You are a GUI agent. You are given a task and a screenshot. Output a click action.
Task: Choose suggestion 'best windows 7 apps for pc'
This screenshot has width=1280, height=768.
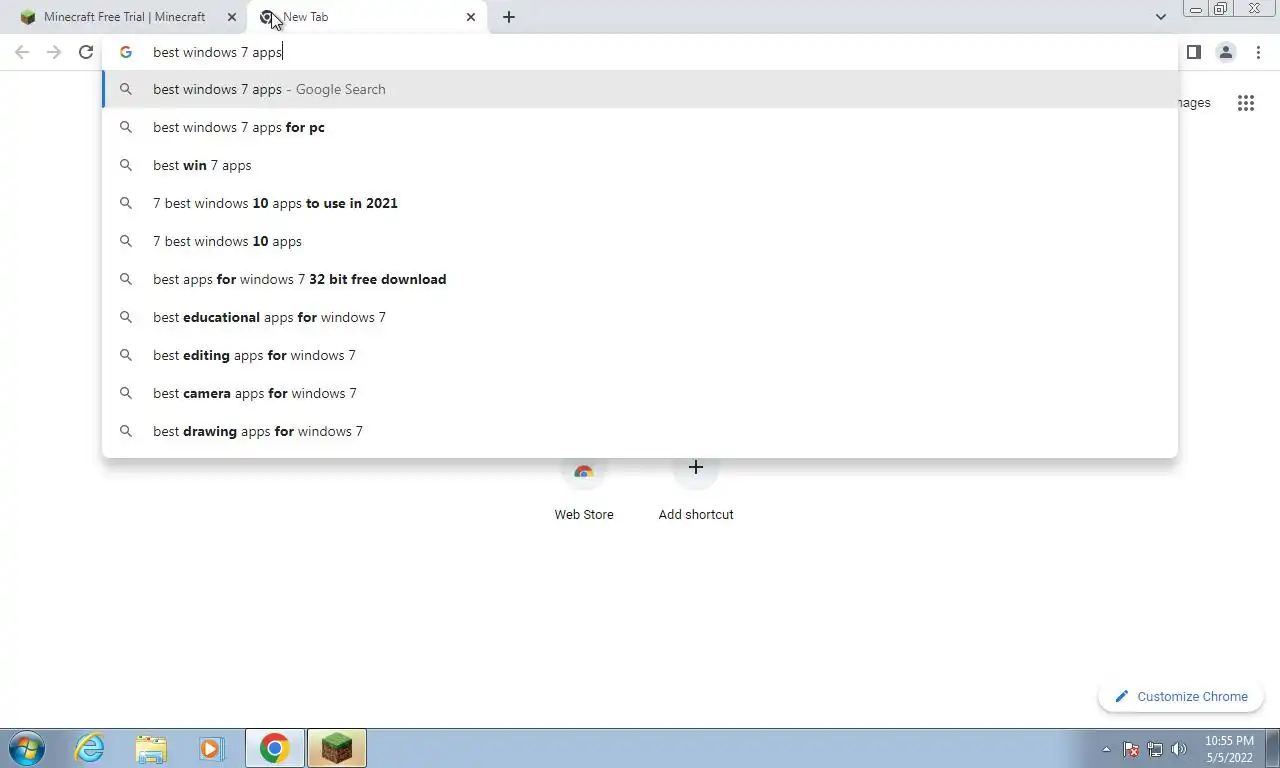pyautogui.click(x=640, y=127)
